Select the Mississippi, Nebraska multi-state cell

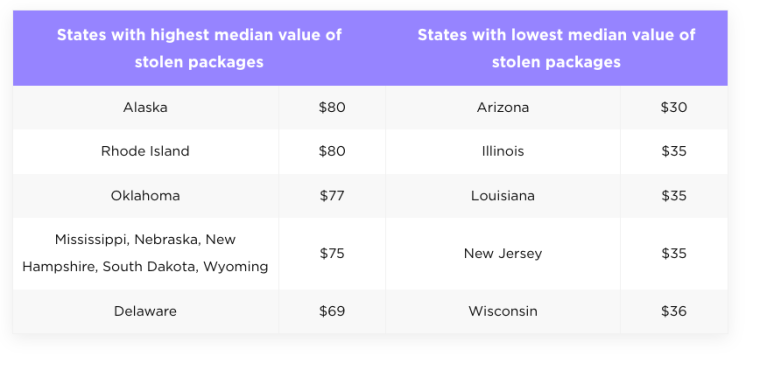point(145,253)
